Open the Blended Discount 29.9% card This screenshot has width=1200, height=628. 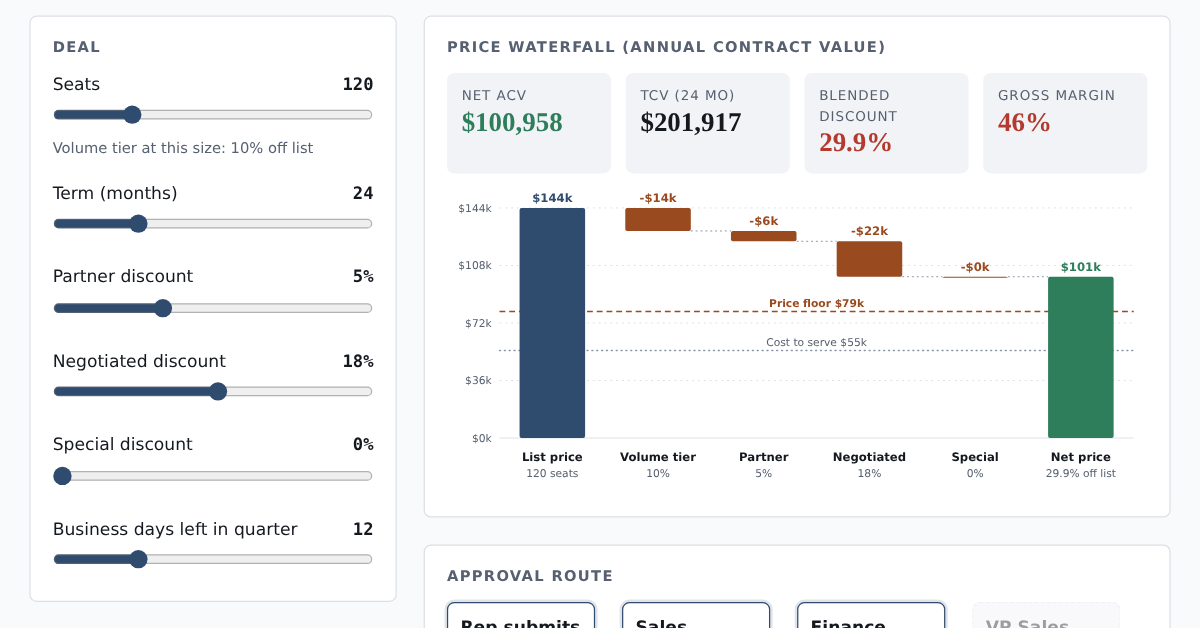point(886,123)
